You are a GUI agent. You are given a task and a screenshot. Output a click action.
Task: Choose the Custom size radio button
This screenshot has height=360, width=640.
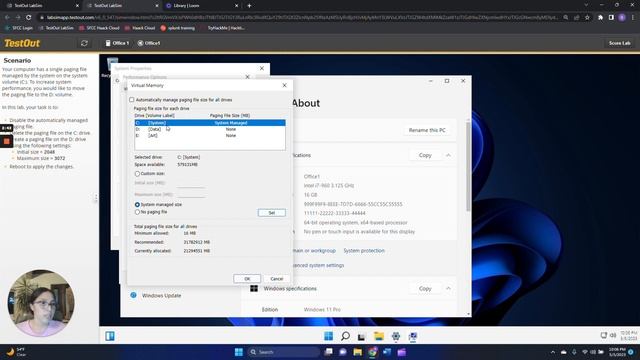coord(137,173)
